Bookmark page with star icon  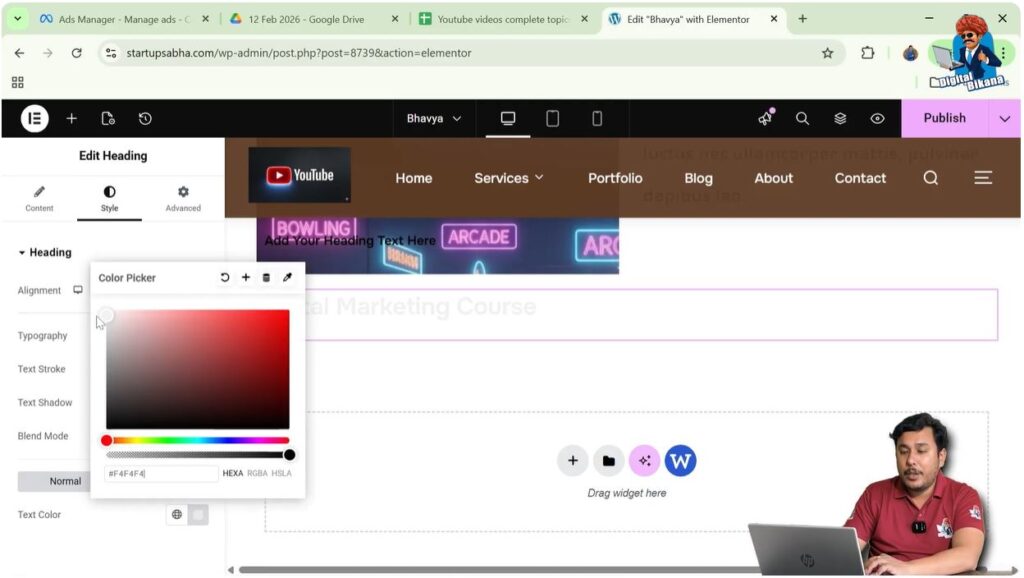click(827, 53)
